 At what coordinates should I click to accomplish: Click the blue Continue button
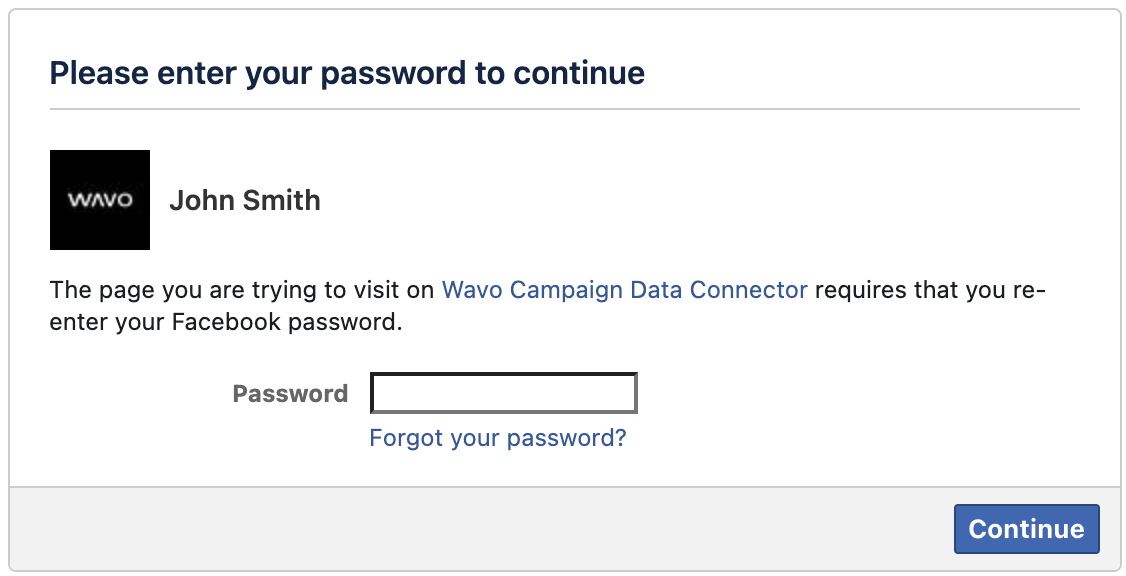coord(1026,529)
